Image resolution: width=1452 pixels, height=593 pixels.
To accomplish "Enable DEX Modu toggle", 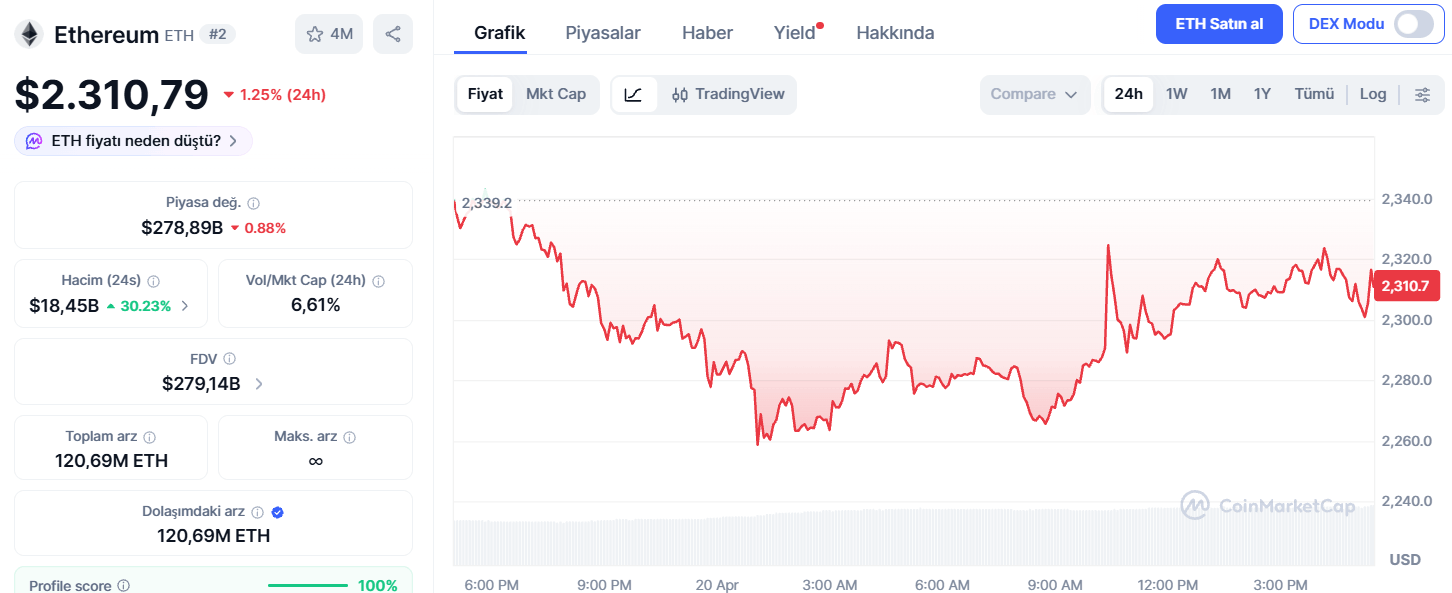I will click(1415, 23).
